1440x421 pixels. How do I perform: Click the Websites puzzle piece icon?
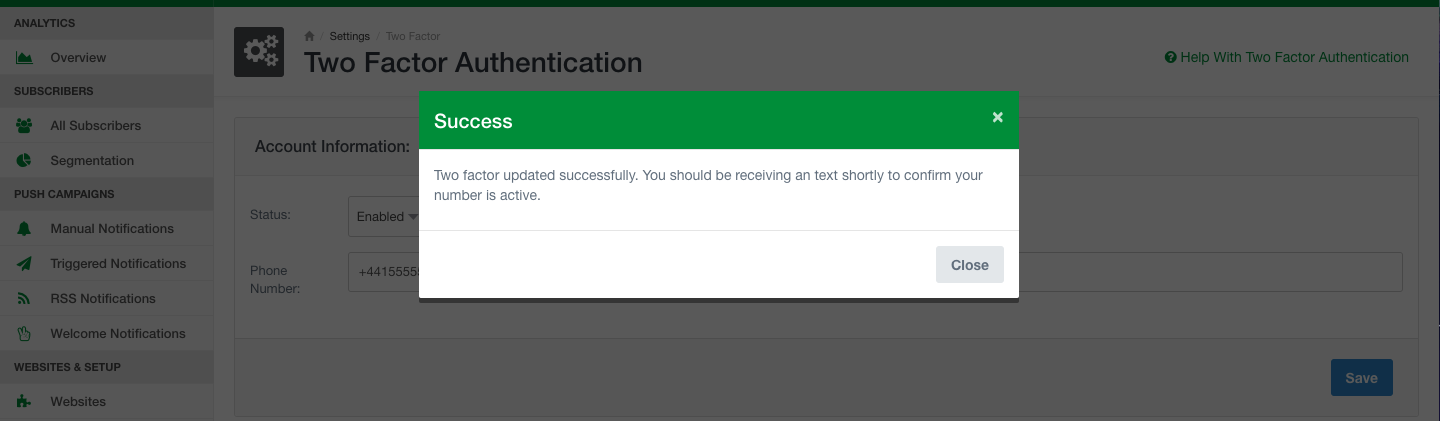[x=24, y=402]
